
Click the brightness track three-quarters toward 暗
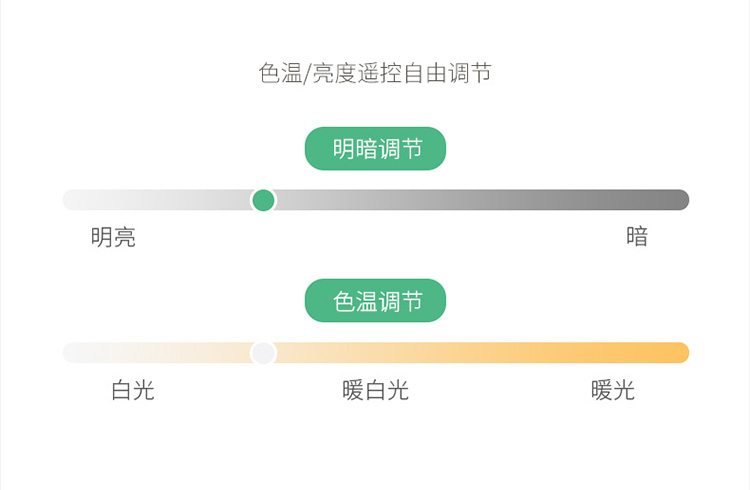point(532,200)
